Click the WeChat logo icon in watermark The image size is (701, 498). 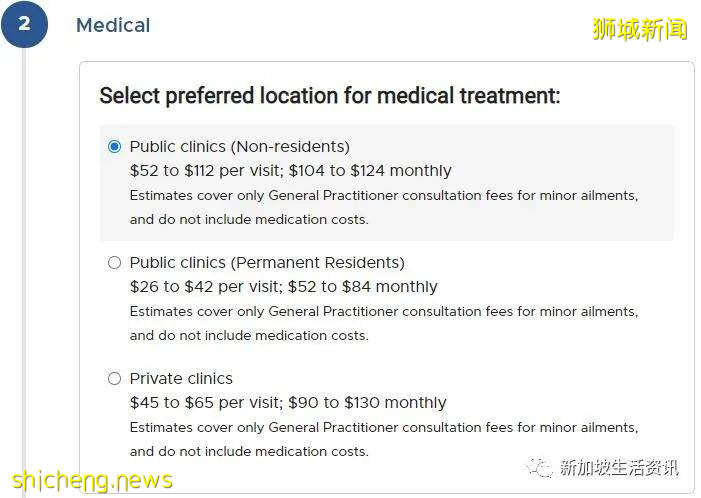[541, 467]
